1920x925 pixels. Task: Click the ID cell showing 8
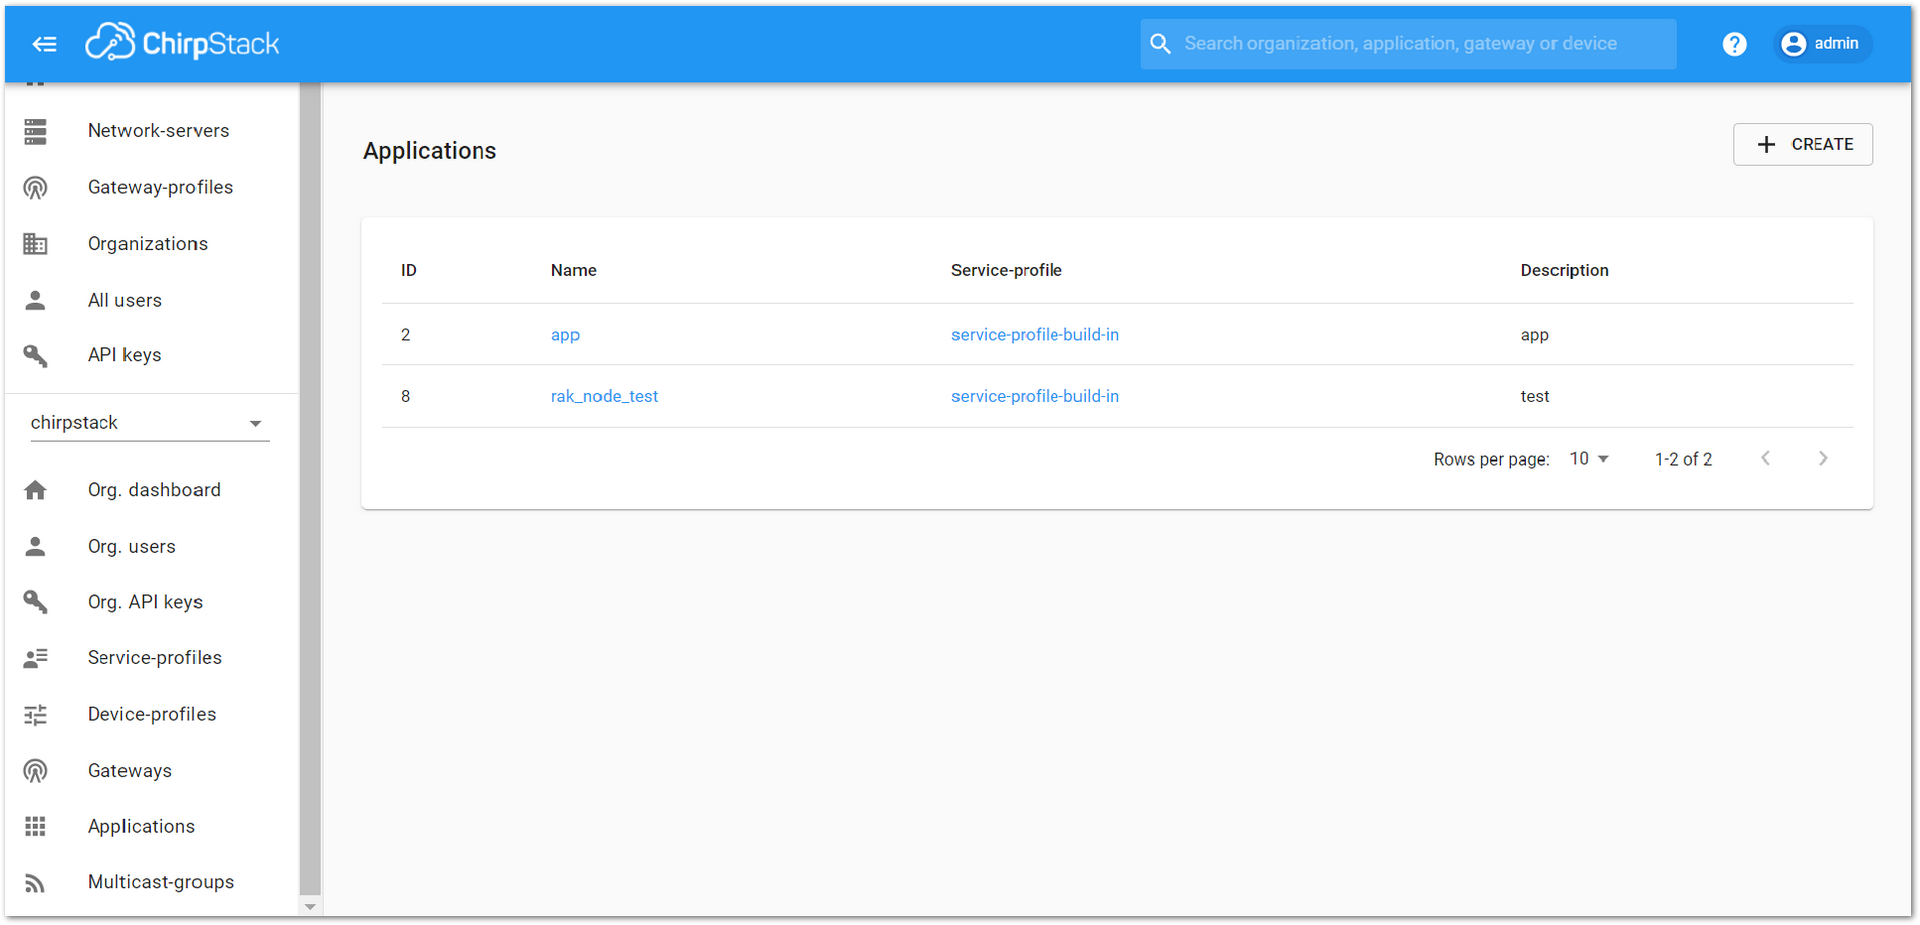point(405,397)
